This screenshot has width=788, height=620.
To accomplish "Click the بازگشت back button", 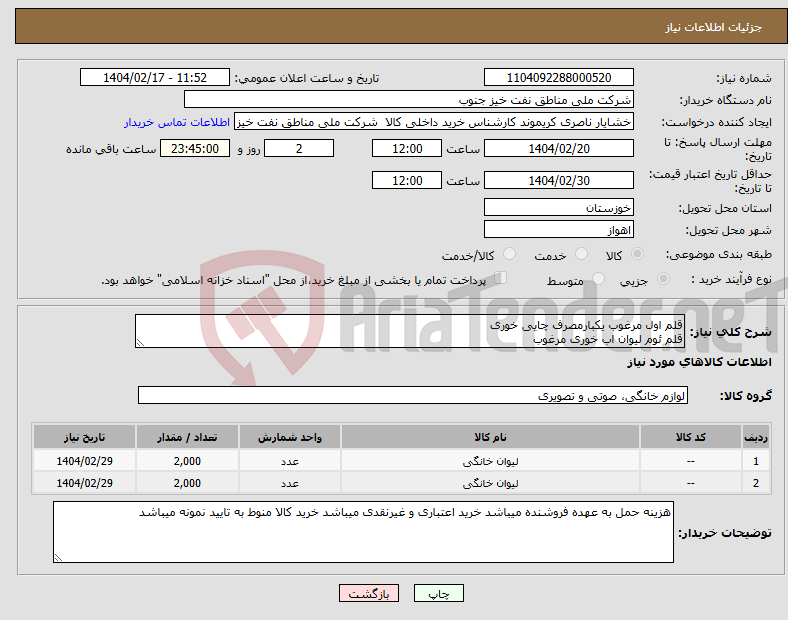I will pyautogui.click(x=369, y=593).
